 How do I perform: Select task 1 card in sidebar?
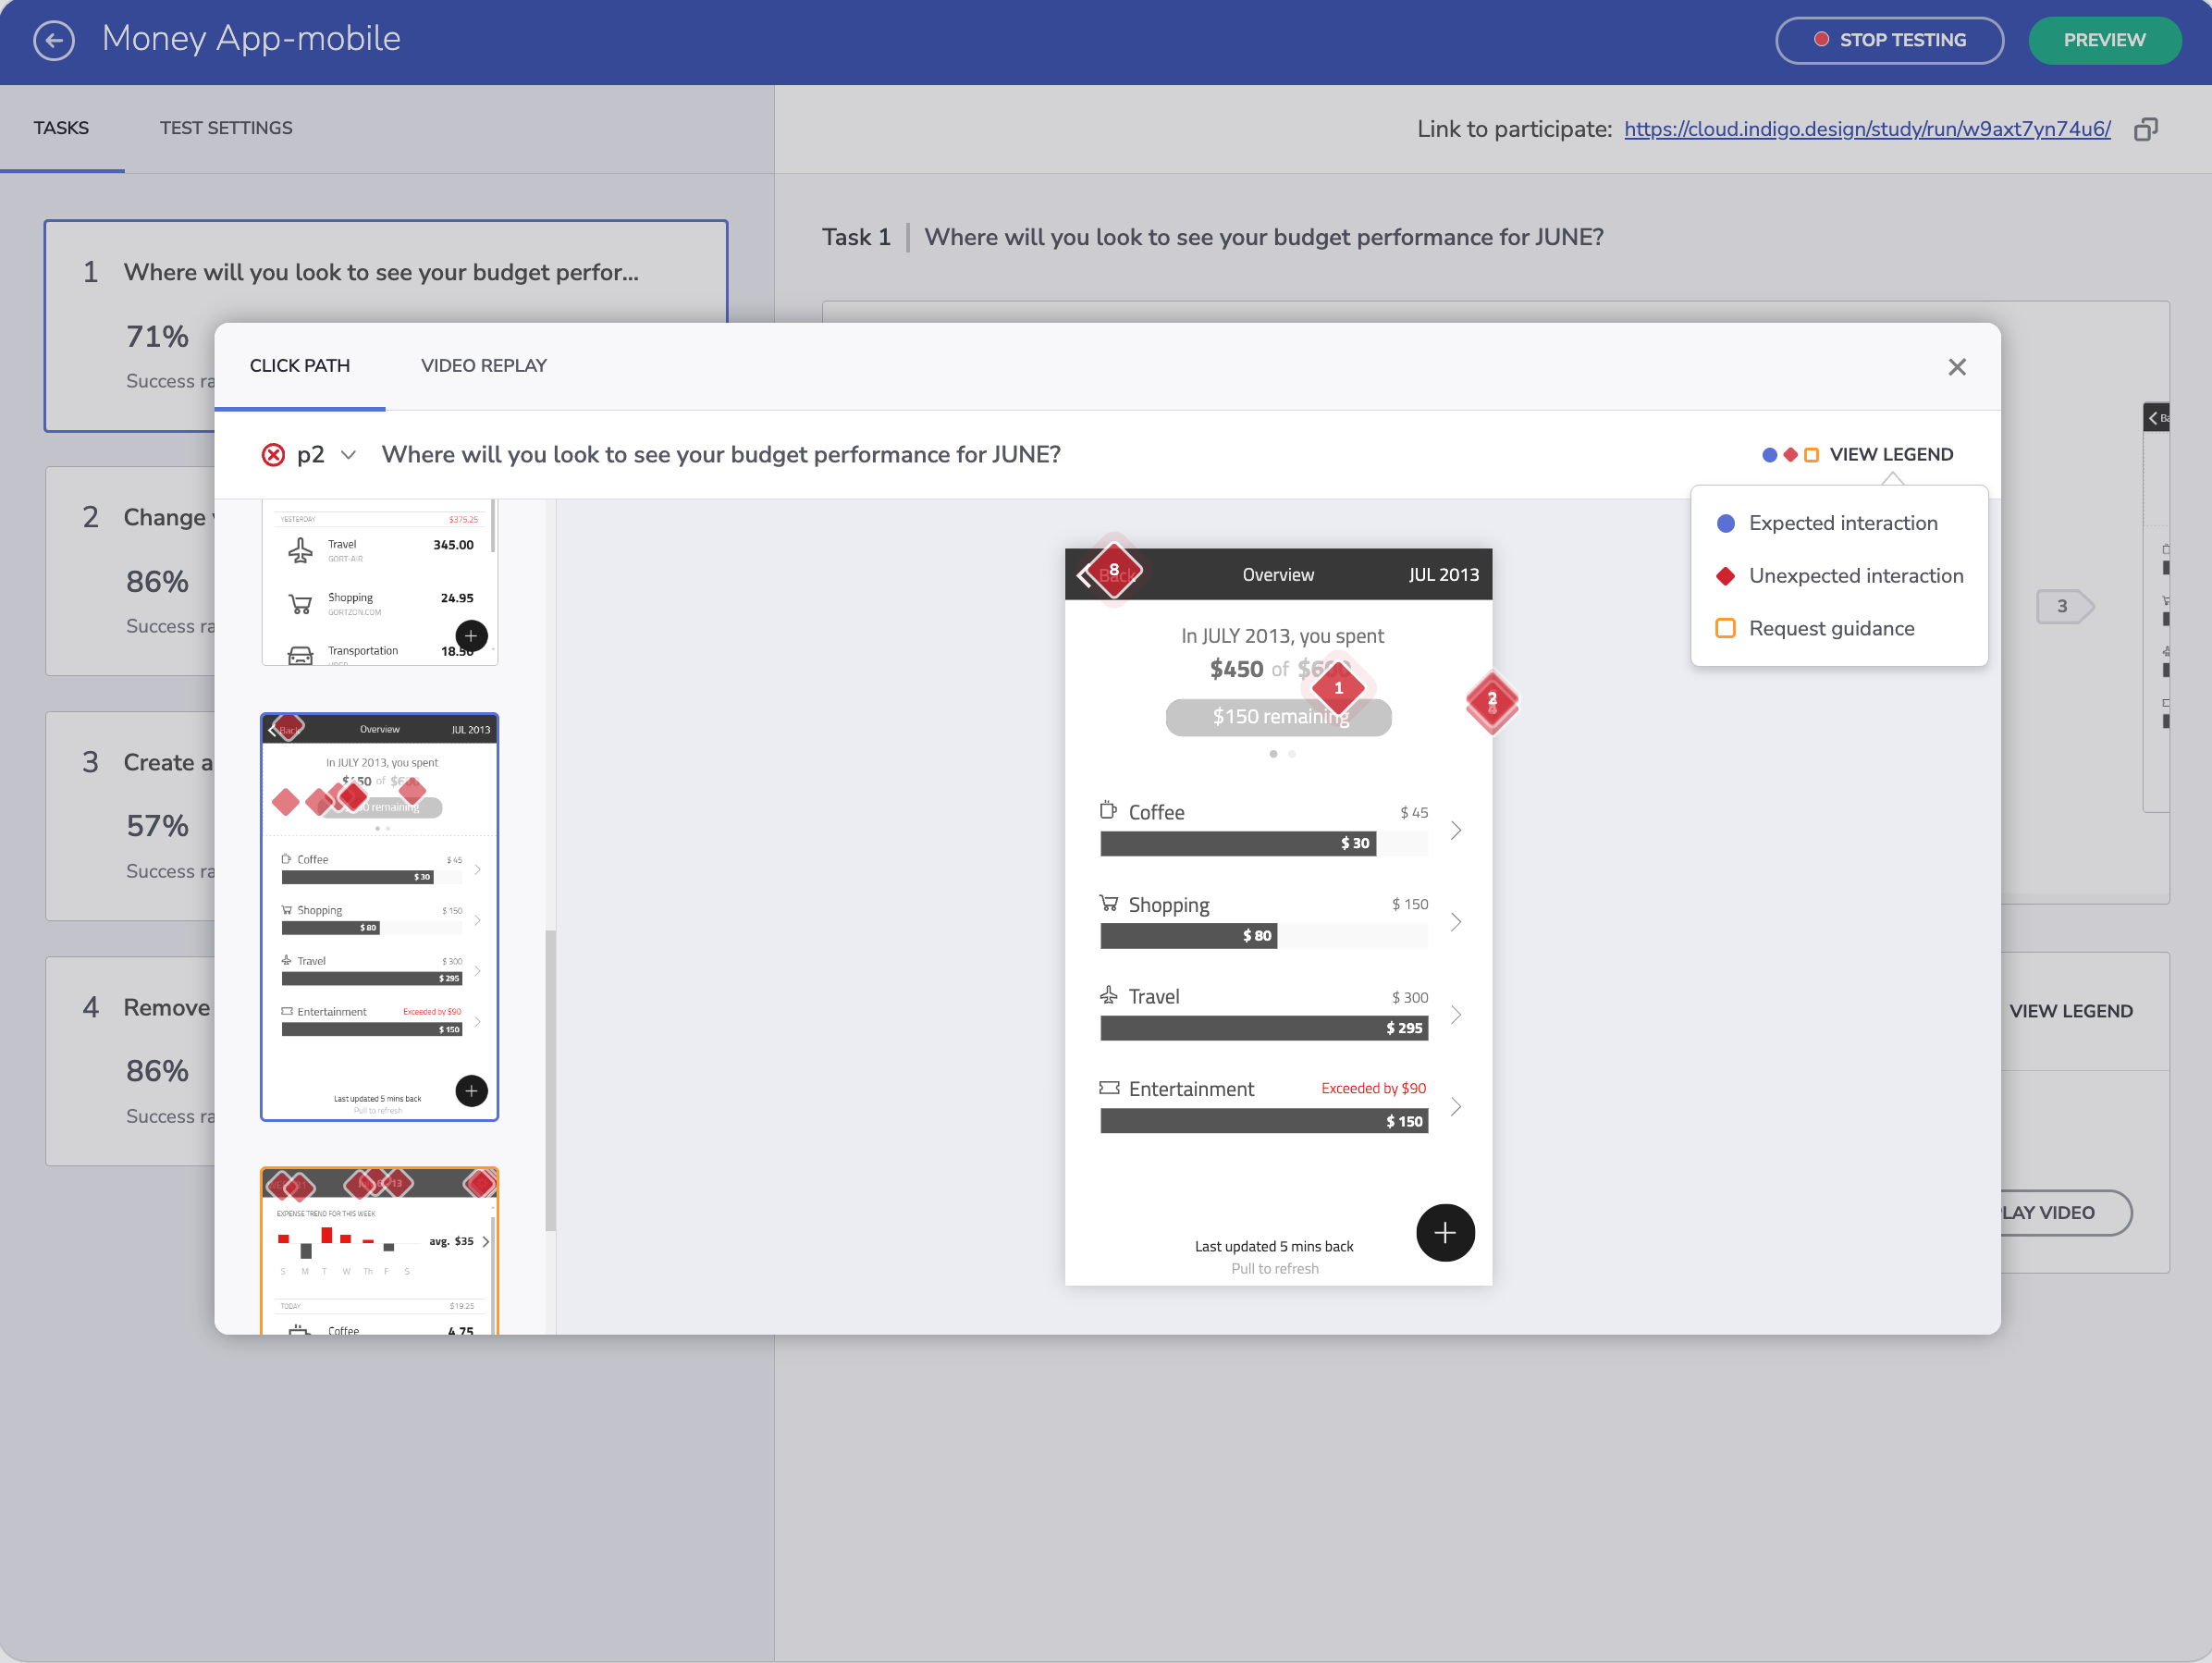386,326
